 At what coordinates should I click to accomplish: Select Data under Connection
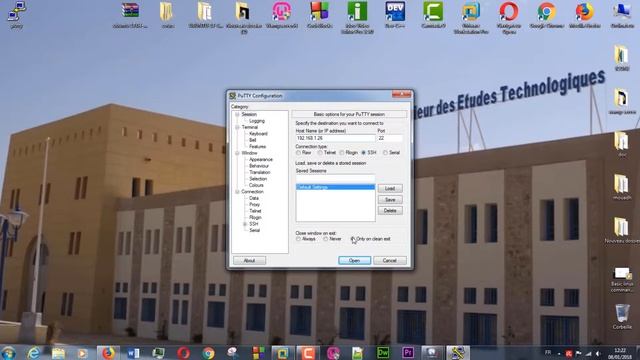253,198
